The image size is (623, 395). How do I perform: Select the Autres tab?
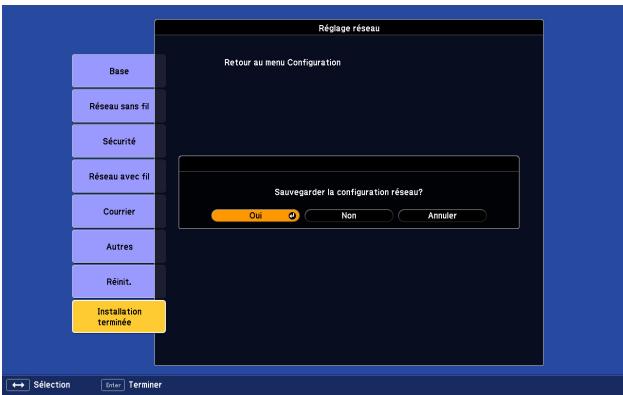[x=119, y=246]
